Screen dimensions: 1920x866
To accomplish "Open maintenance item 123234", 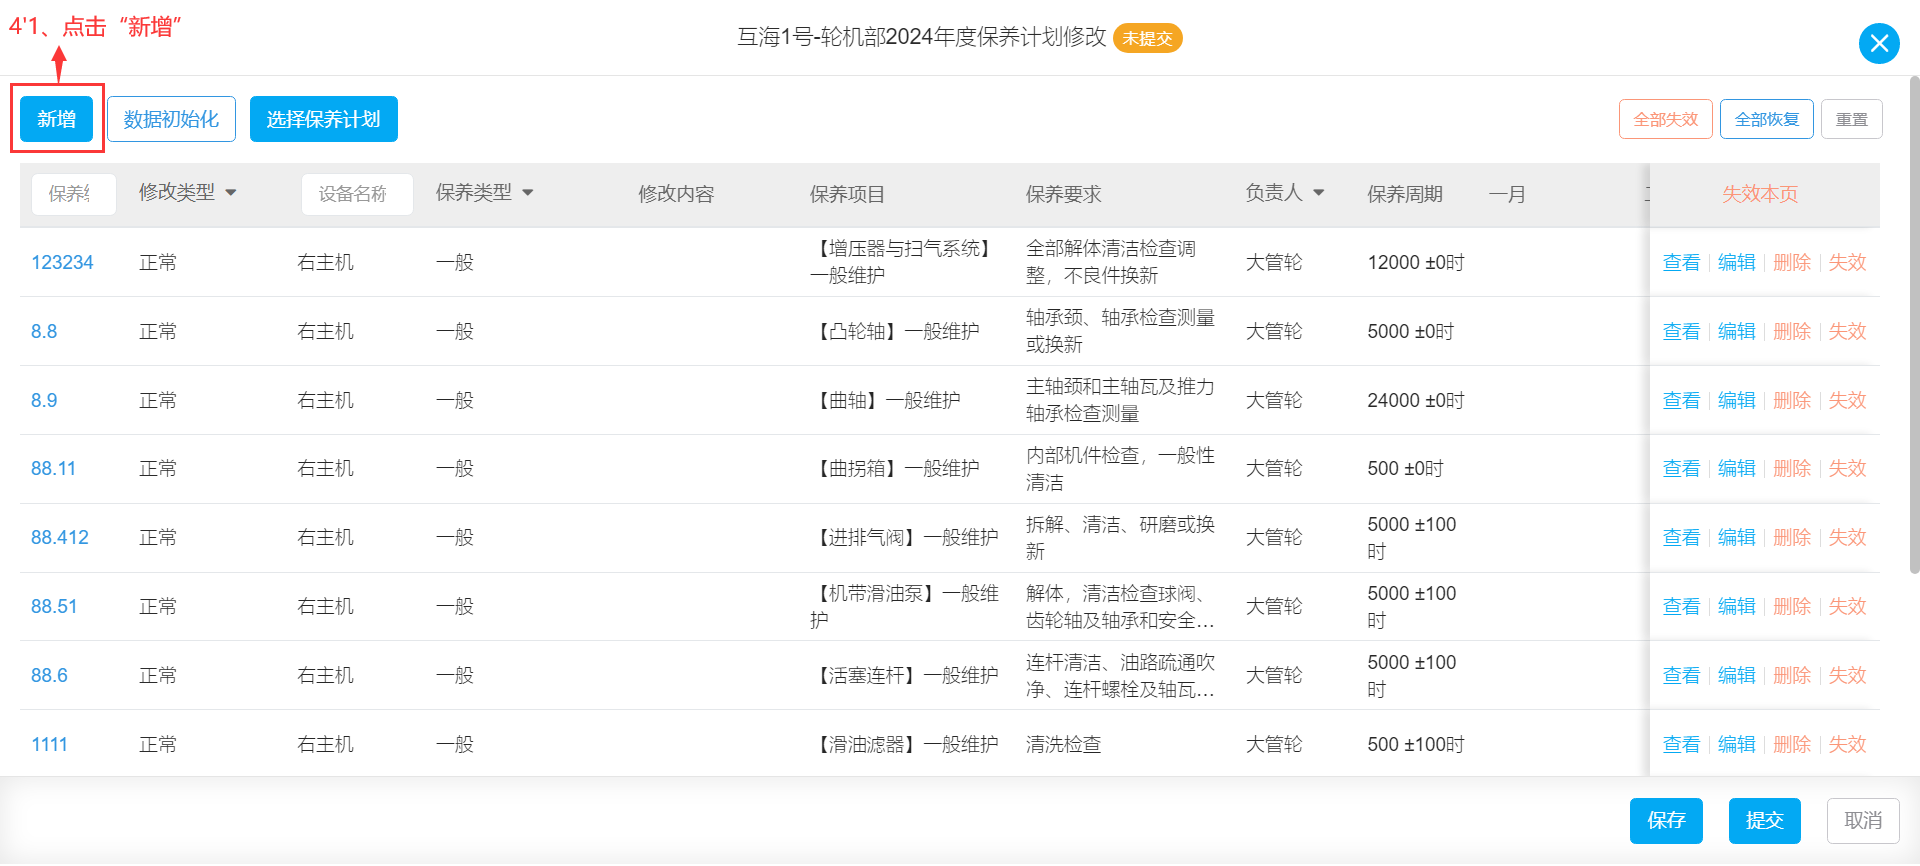I will (62, 262).
